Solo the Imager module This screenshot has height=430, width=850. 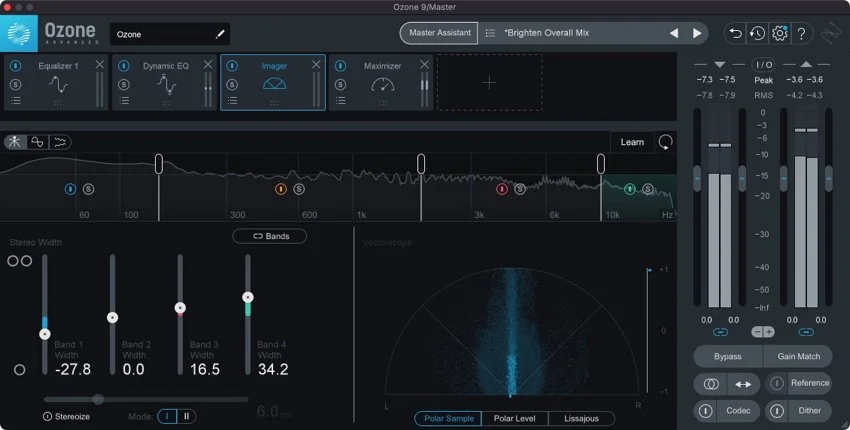click(232, 85)
